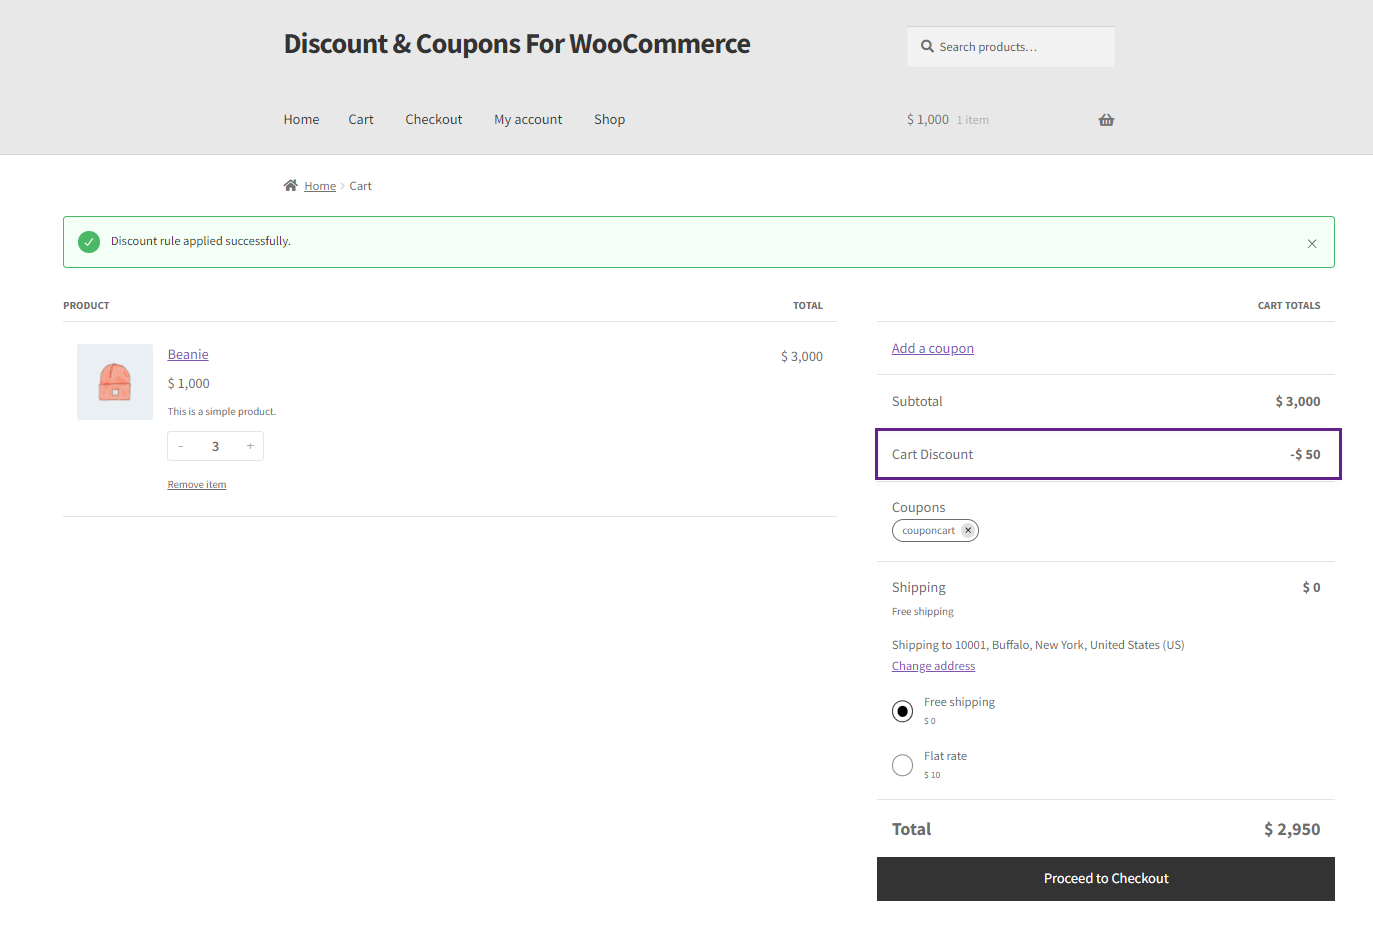
Task: Click the Remove item link
Action: click(x=197, y=484)
